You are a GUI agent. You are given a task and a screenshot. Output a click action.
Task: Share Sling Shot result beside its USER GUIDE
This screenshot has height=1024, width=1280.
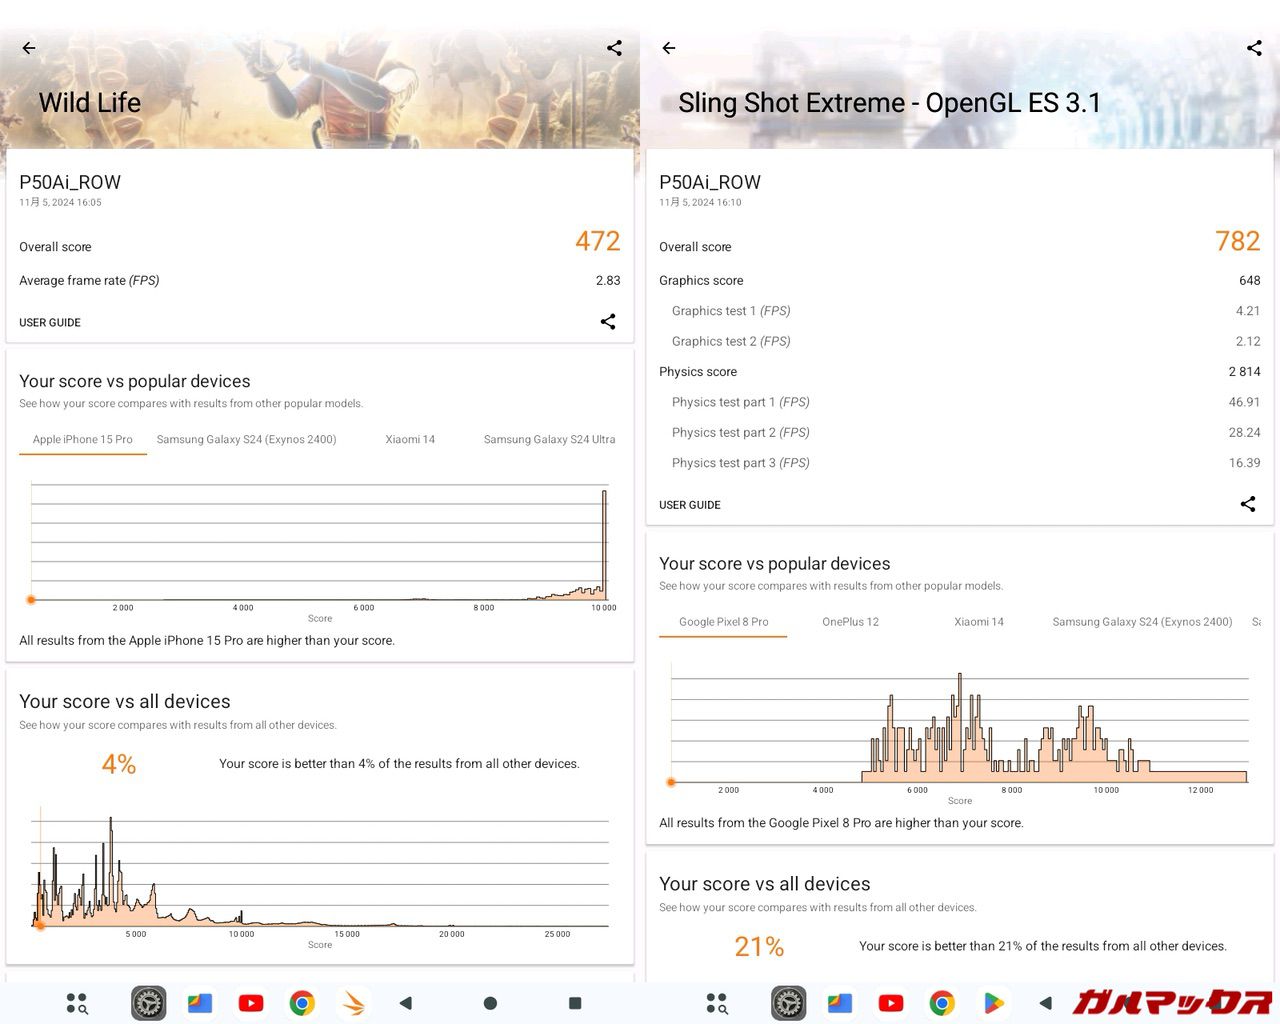pos(1247,504)
